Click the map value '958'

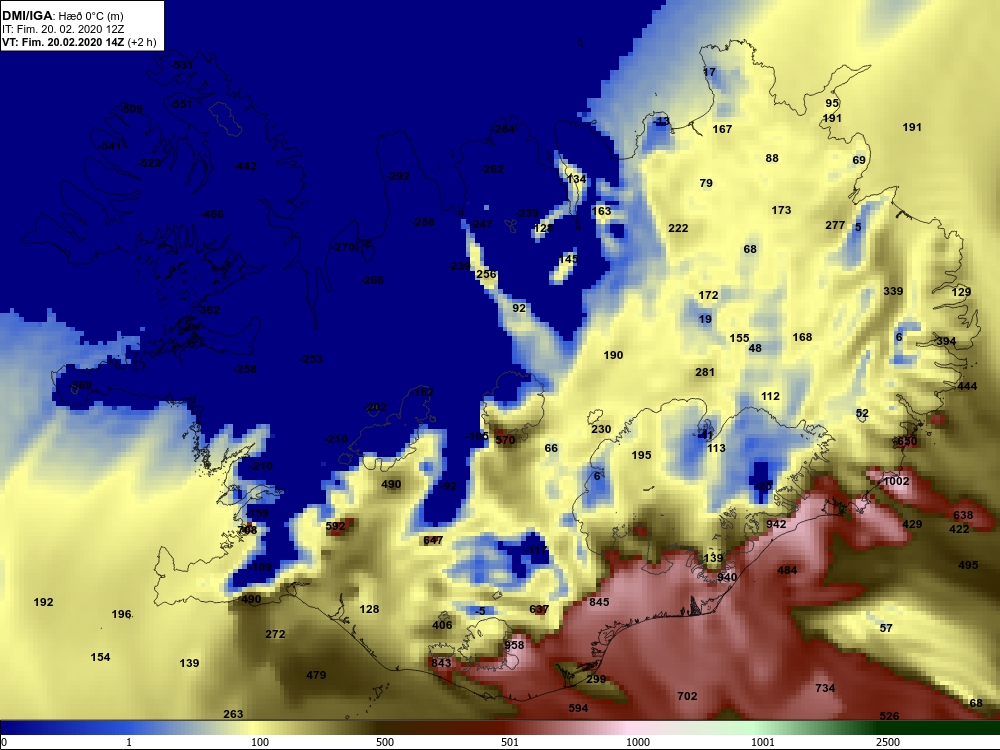pyautogui.click(x=514, y=645)
